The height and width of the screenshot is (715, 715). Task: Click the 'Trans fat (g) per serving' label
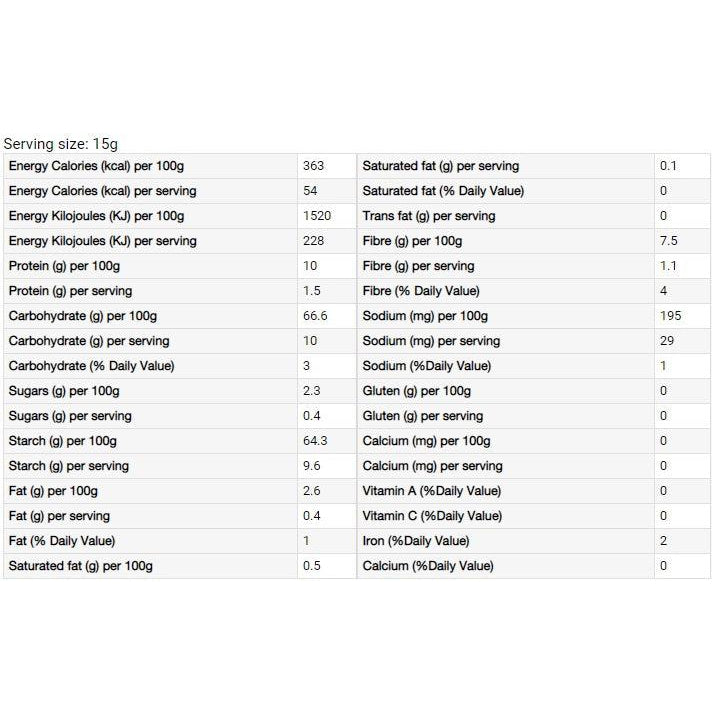[x=429, y=216]
